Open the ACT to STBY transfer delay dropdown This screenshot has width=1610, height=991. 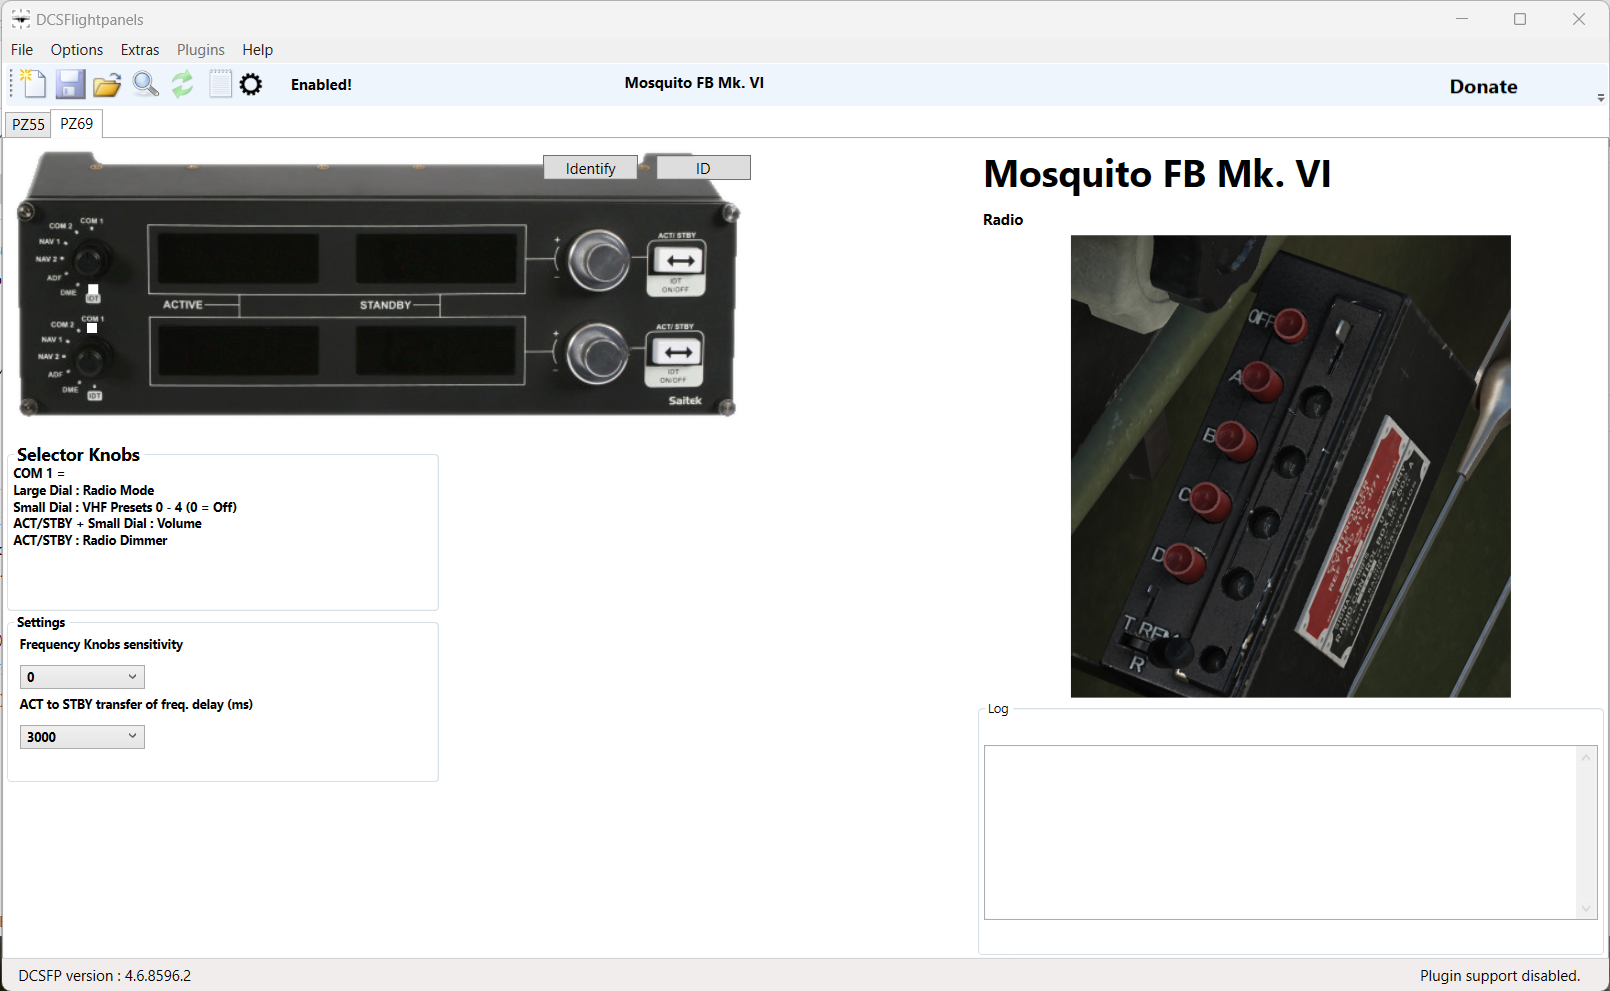pos(81,736)
